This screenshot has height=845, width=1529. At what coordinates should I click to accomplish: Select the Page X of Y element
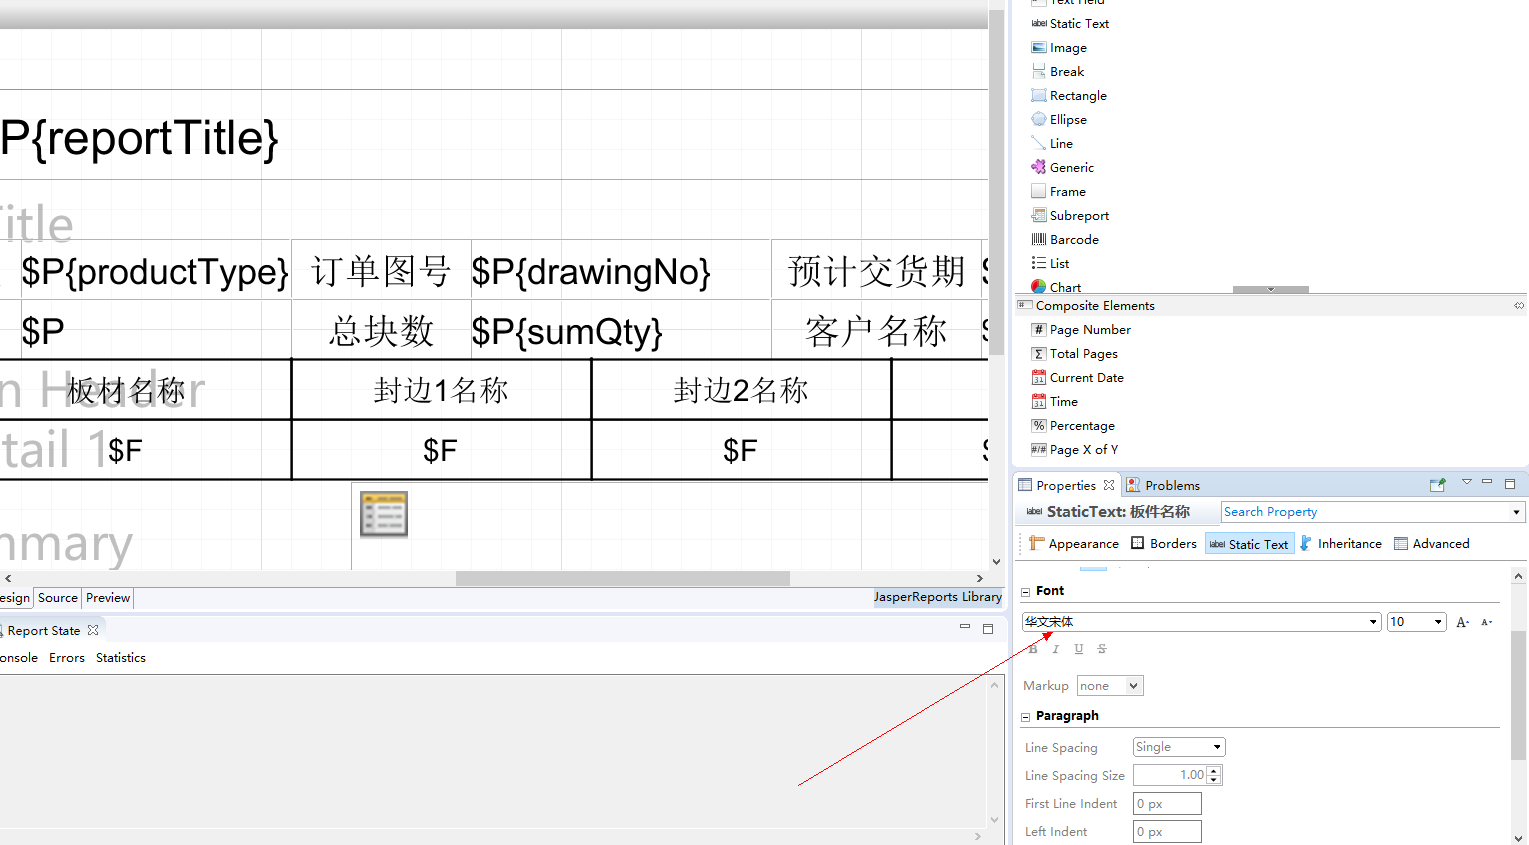coord(1075,449)
